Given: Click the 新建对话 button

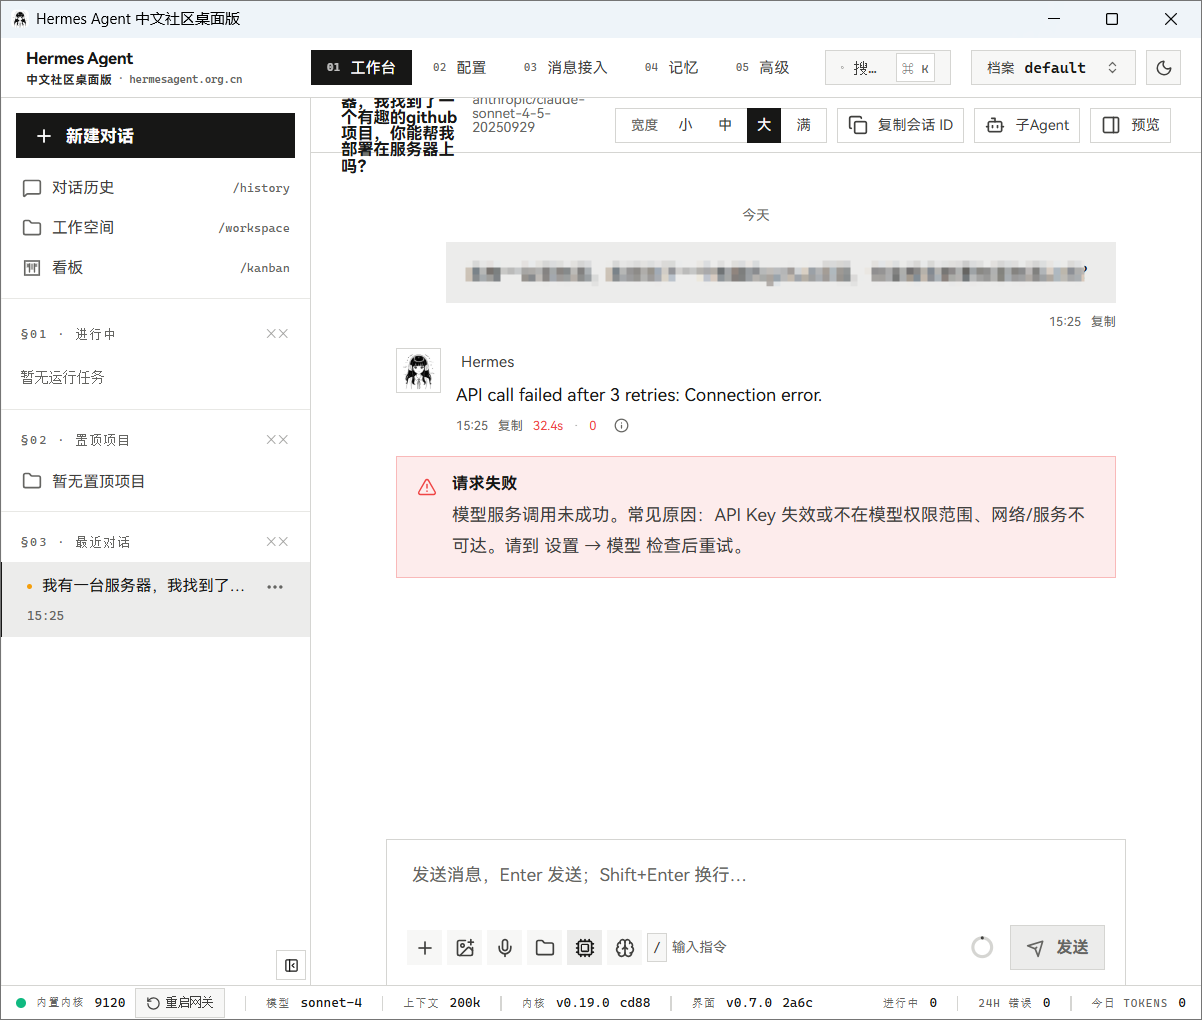Looking at the screenshot, I should tap(155, 135).
